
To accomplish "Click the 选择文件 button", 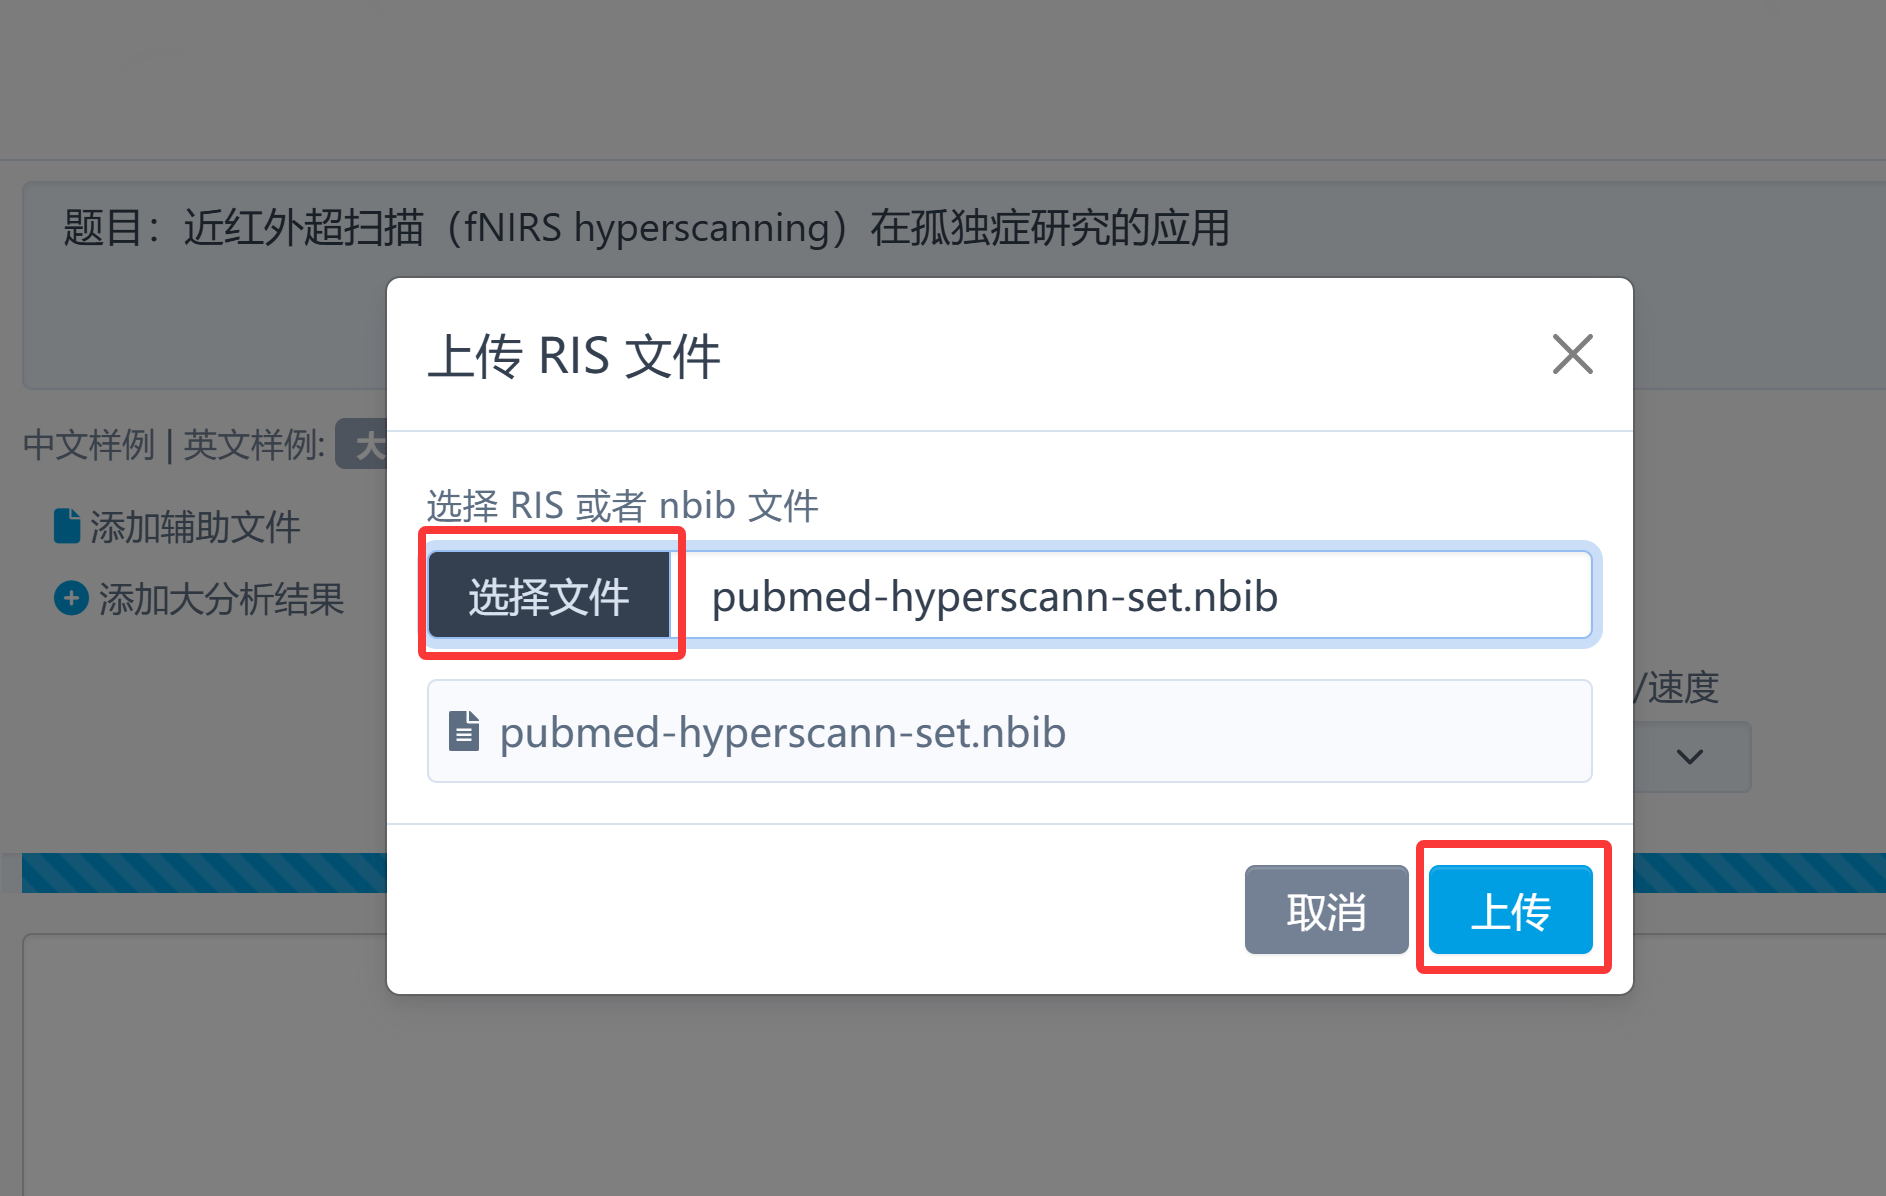I will [x=549, y=596].
